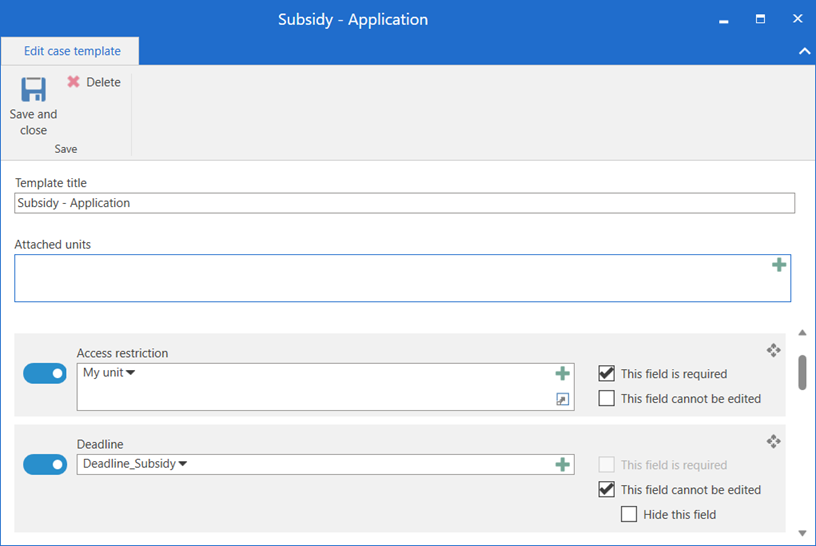Uncheck Access restriction 'This field is required'
Image resolution: width=816 pixels, height=546 pixels.
pyautogui.click(x=606, y=373)
